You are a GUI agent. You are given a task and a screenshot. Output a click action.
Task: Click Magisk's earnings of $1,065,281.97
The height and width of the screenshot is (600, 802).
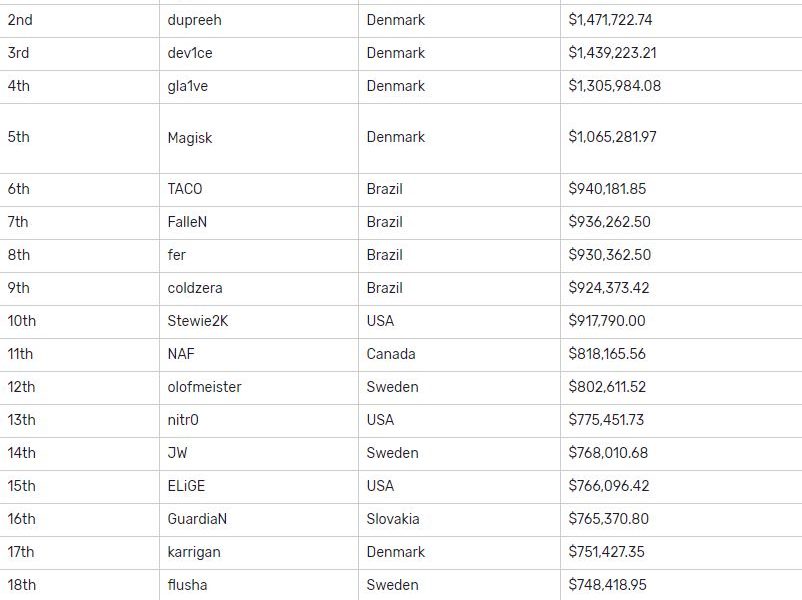click(612, 137)
